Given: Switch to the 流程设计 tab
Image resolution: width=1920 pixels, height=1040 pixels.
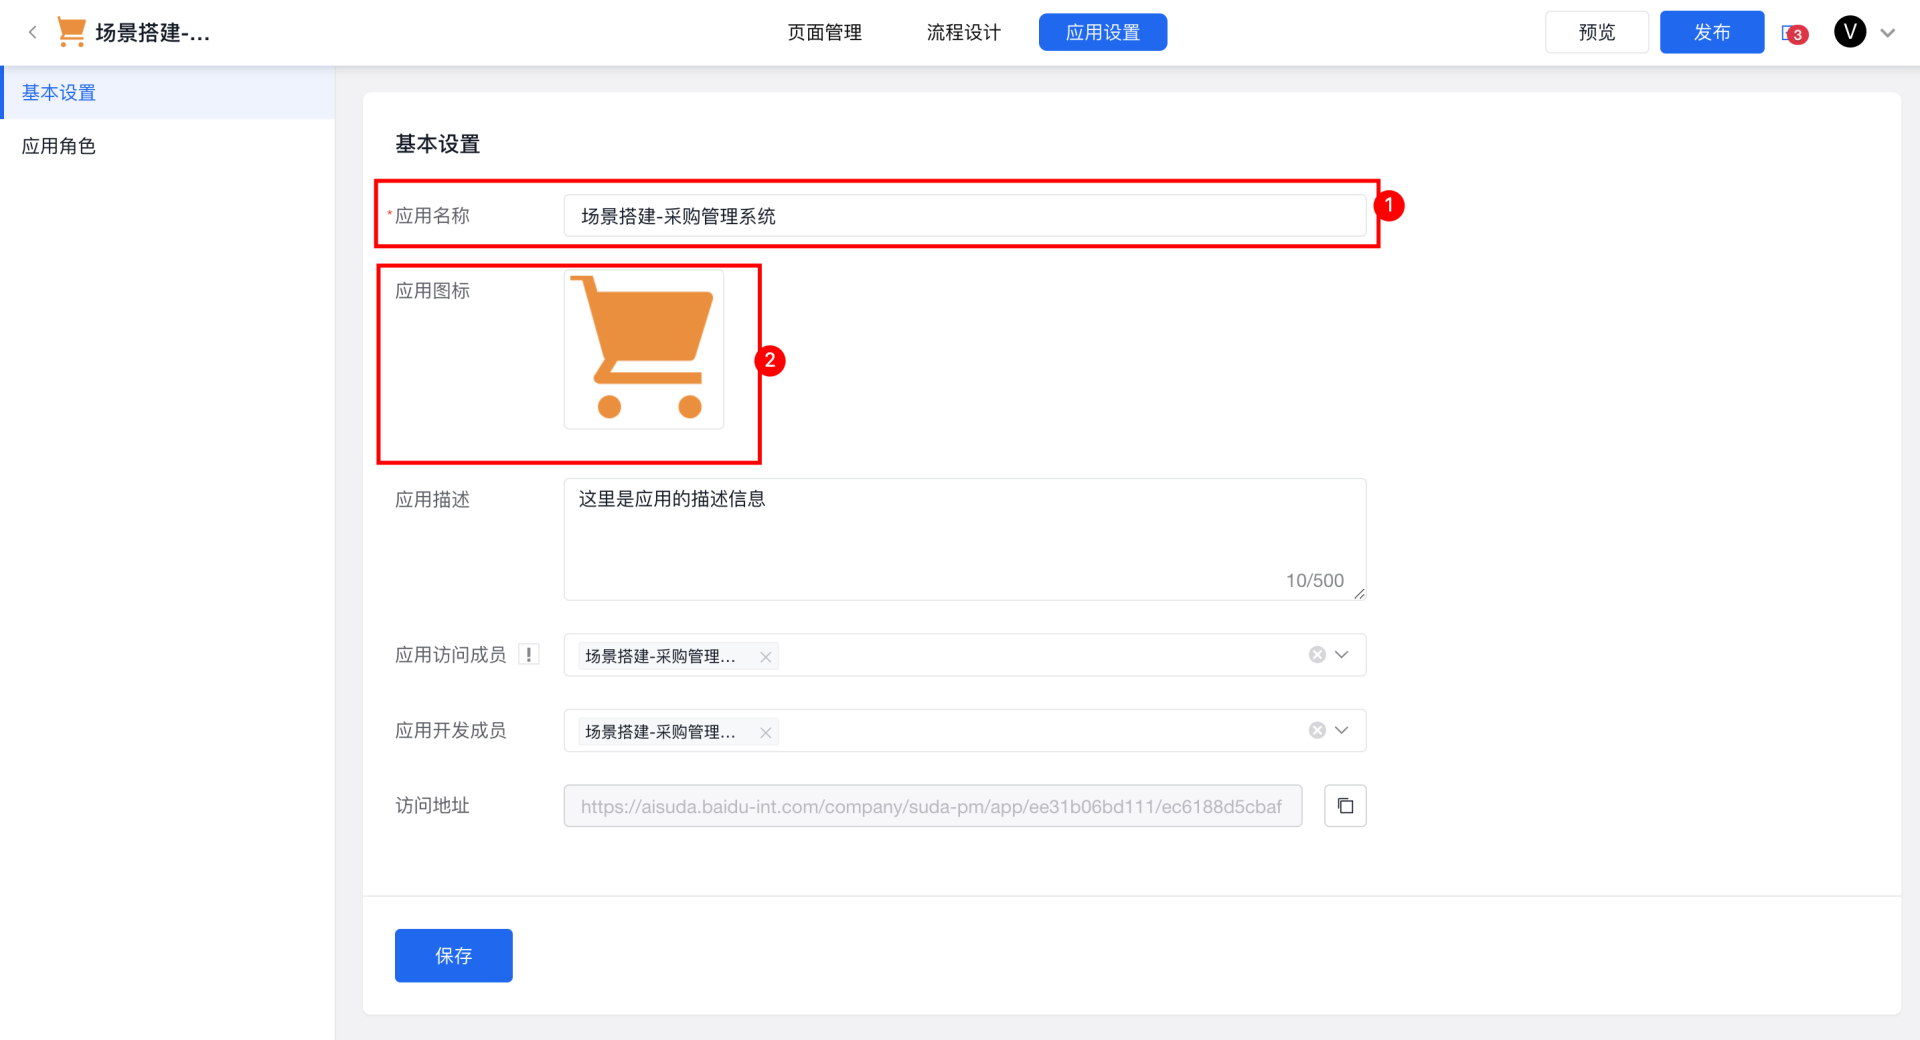Looking at the screenshot, I should click(x=963, y=33).
